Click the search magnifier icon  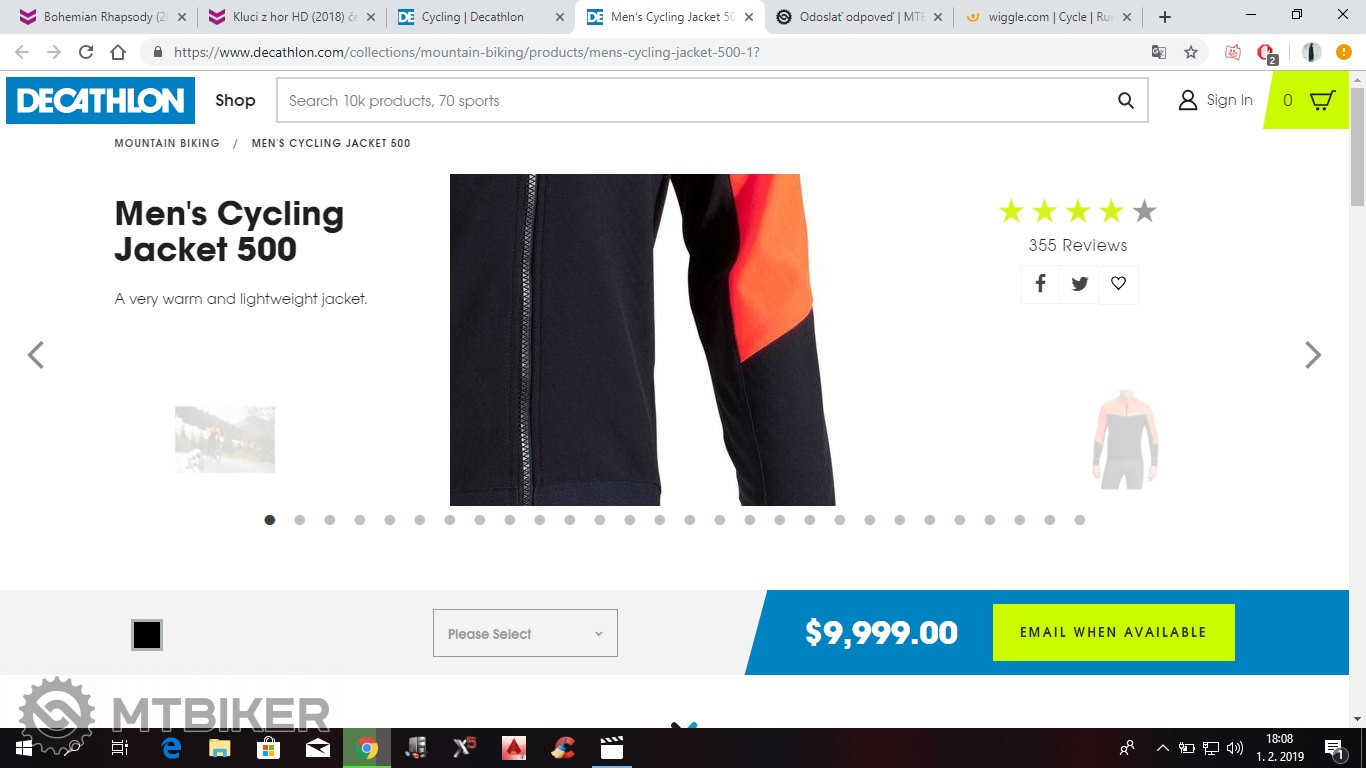[1126, 100]
